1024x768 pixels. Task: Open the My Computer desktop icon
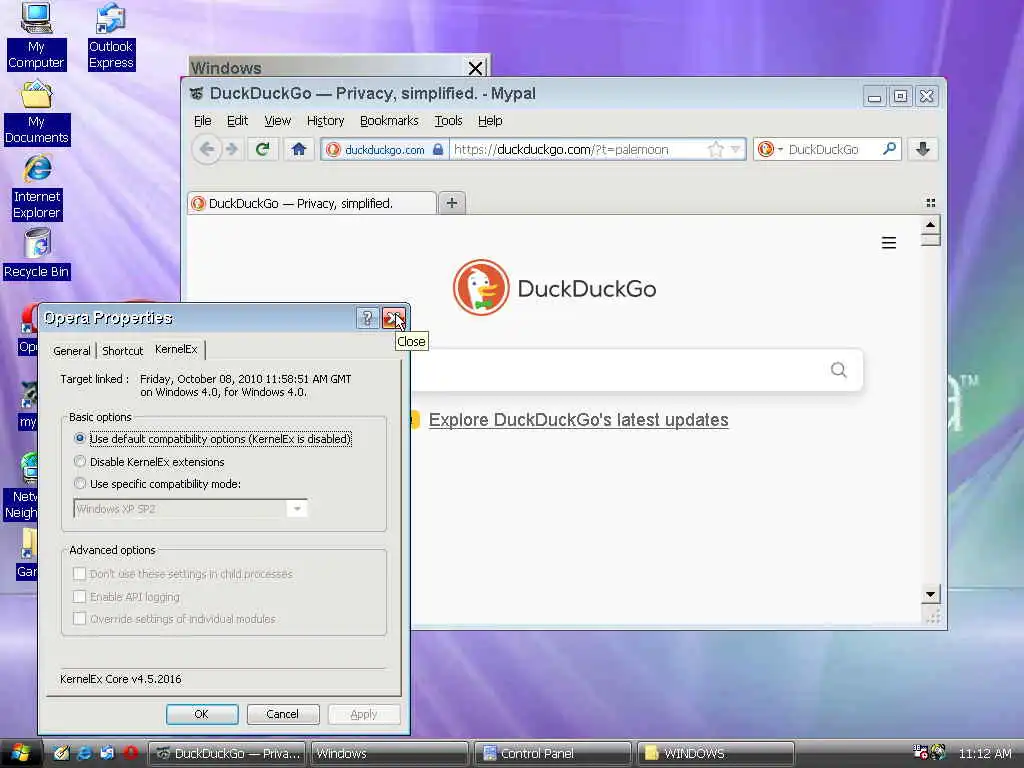pos(36,36)
